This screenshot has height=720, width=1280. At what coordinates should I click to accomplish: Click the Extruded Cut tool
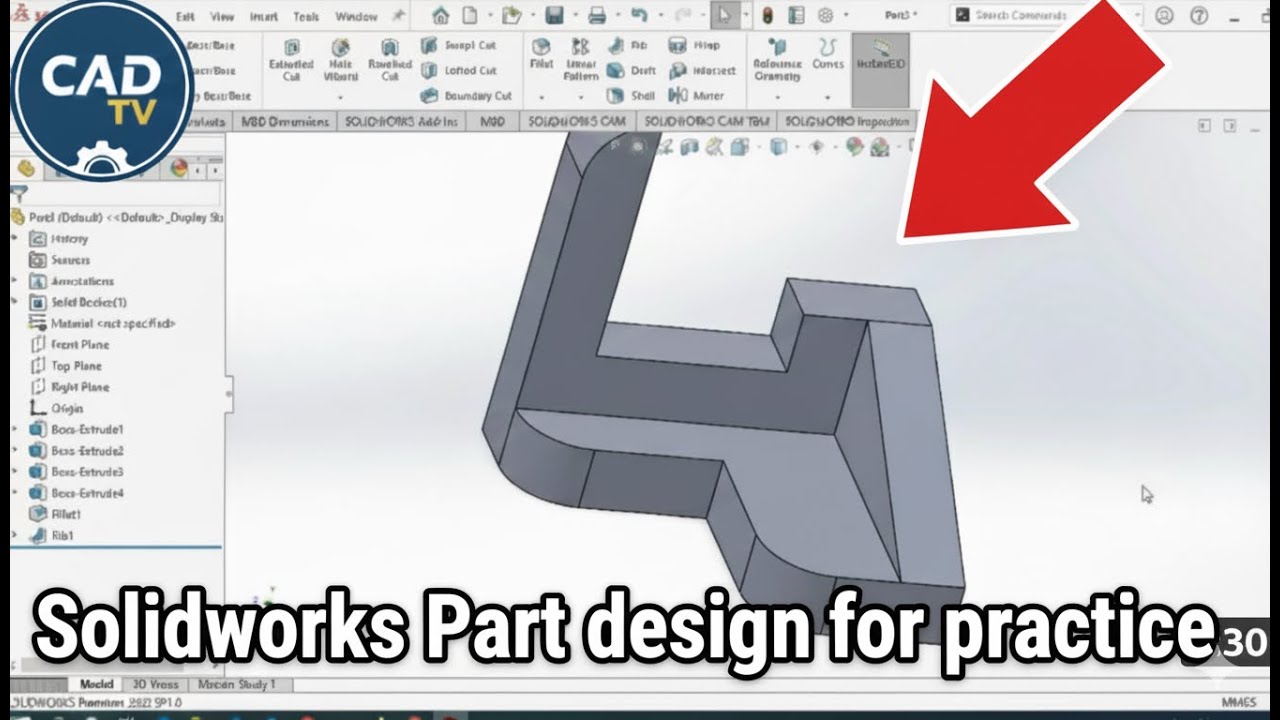point(291,60)
